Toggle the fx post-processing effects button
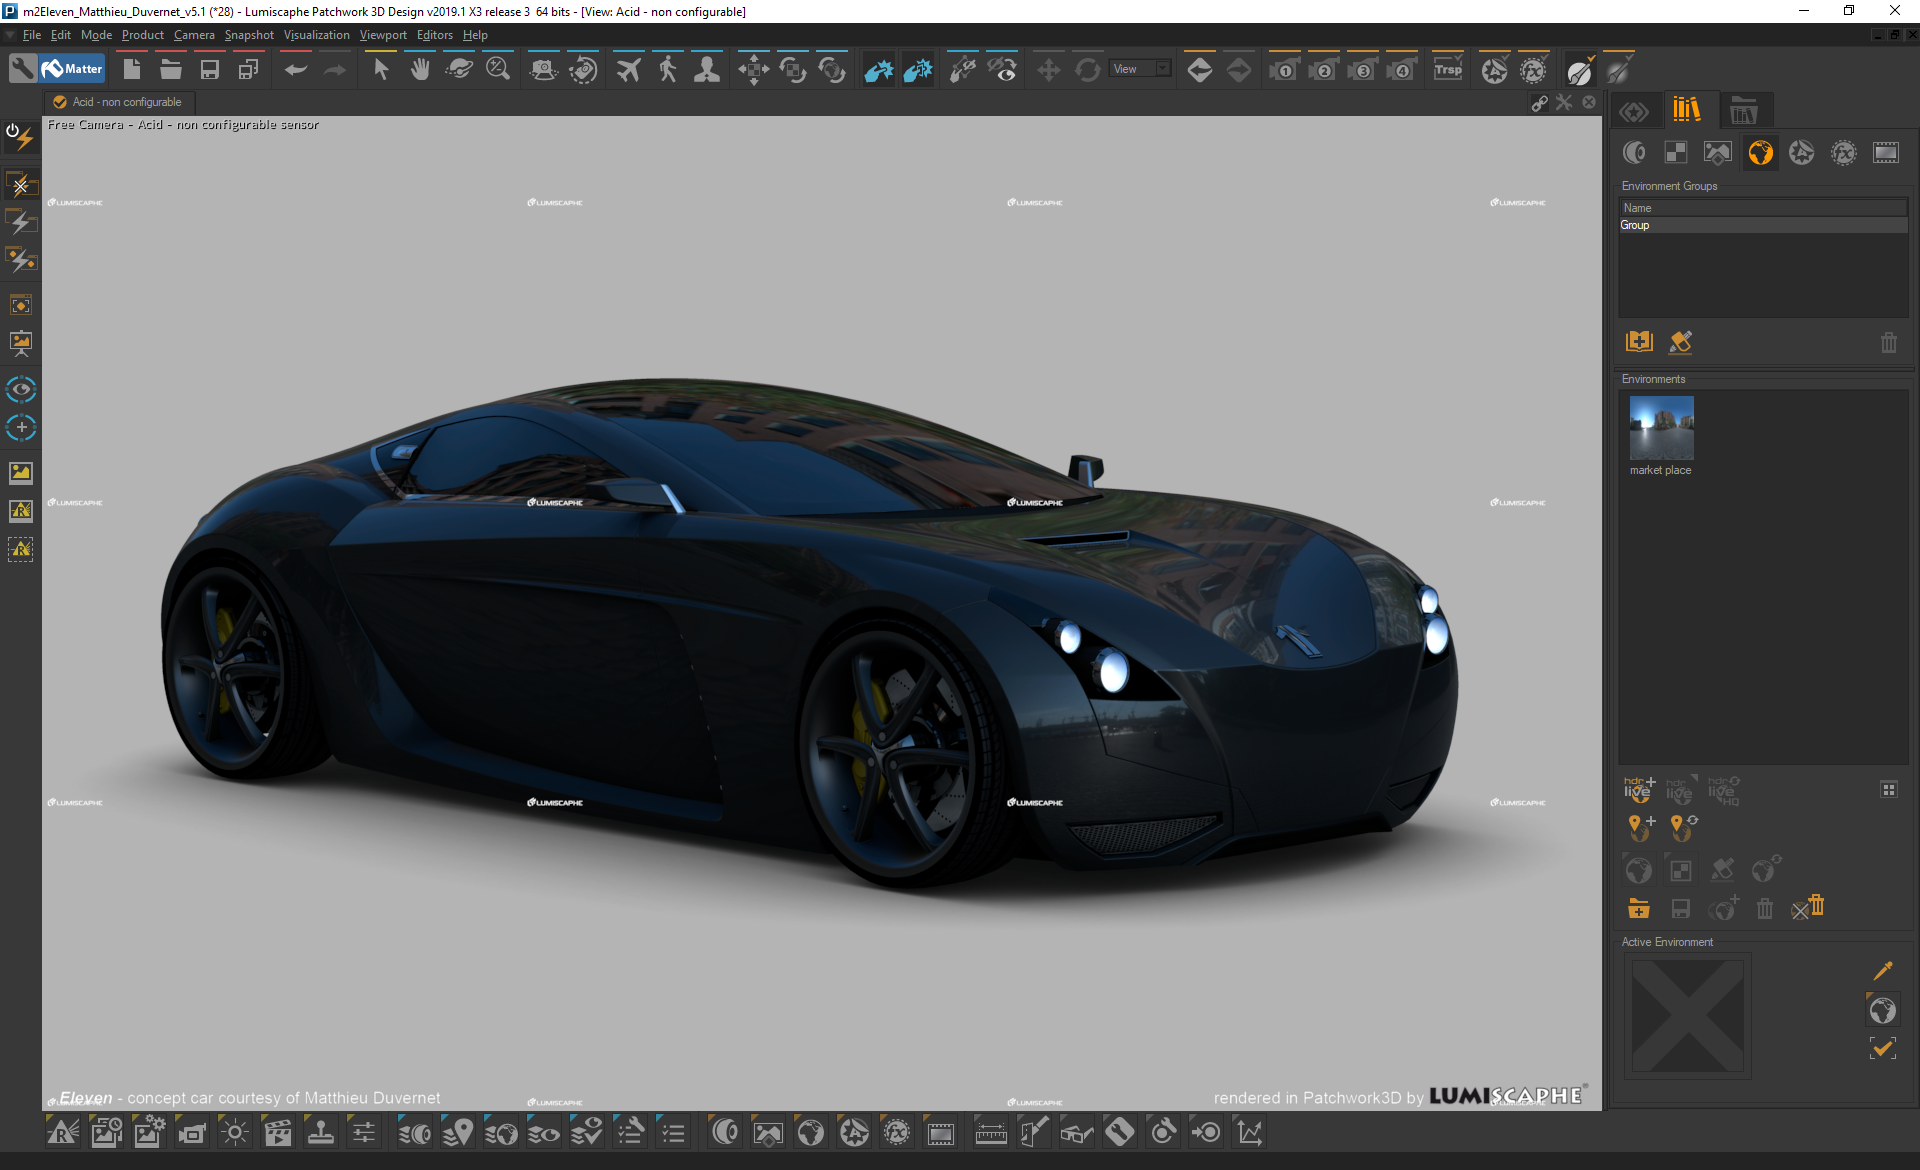This screenshot has height=1170, width=1920. (1533, 69)
